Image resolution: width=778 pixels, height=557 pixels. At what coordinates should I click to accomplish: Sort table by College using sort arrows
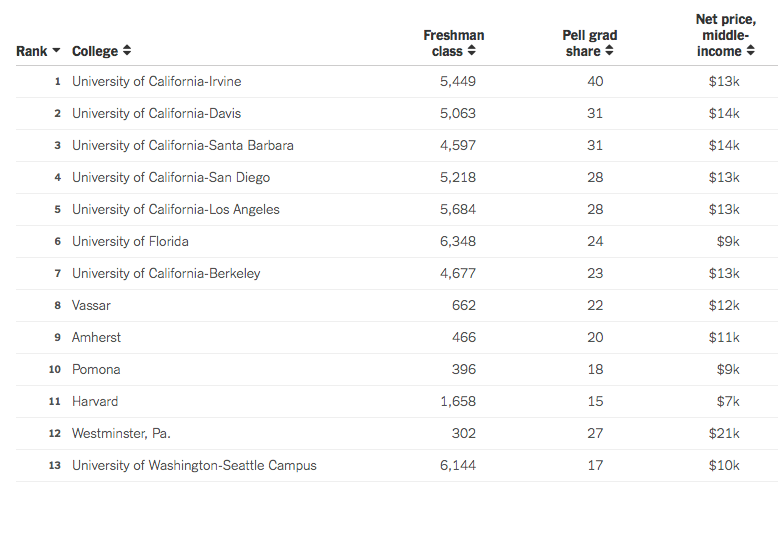(127, 51)
